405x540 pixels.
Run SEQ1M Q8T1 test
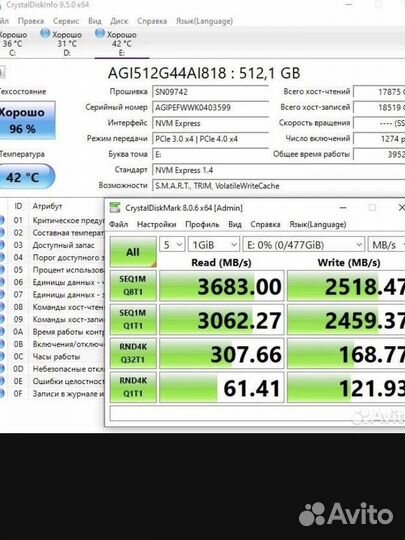(133, 285)
